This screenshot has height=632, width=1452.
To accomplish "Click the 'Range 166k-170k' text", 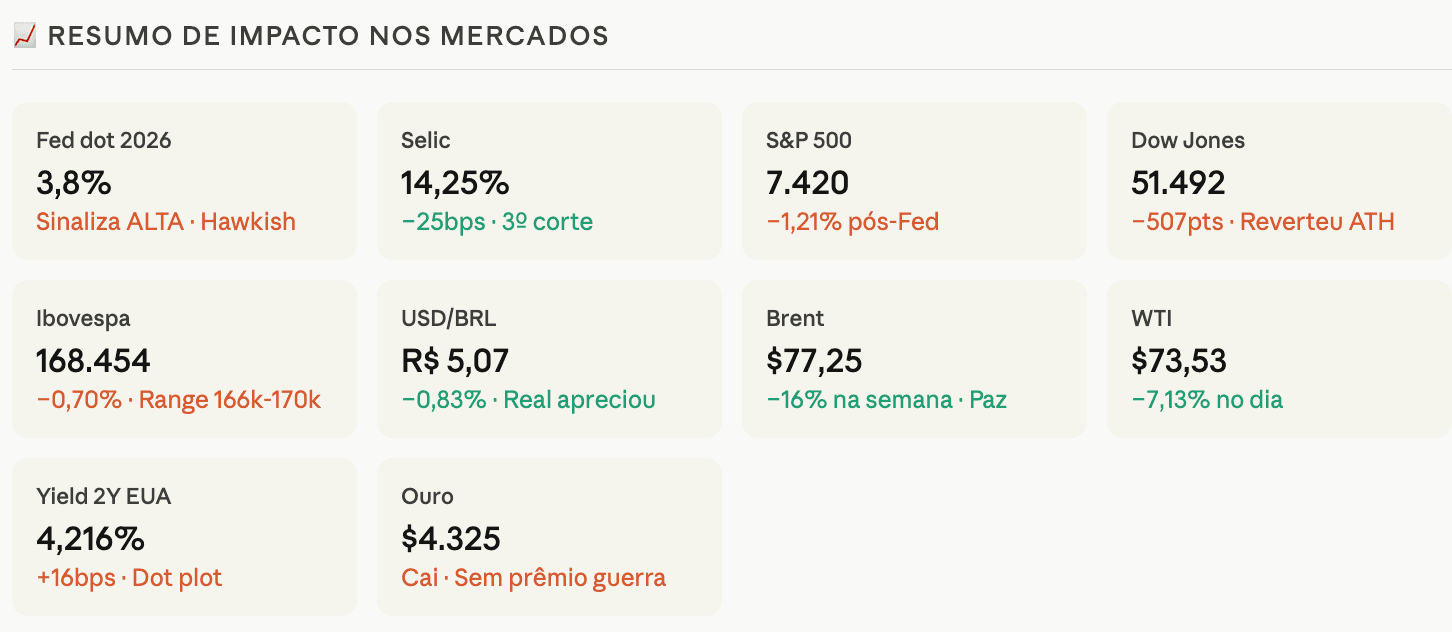I will tap(230, 400).
